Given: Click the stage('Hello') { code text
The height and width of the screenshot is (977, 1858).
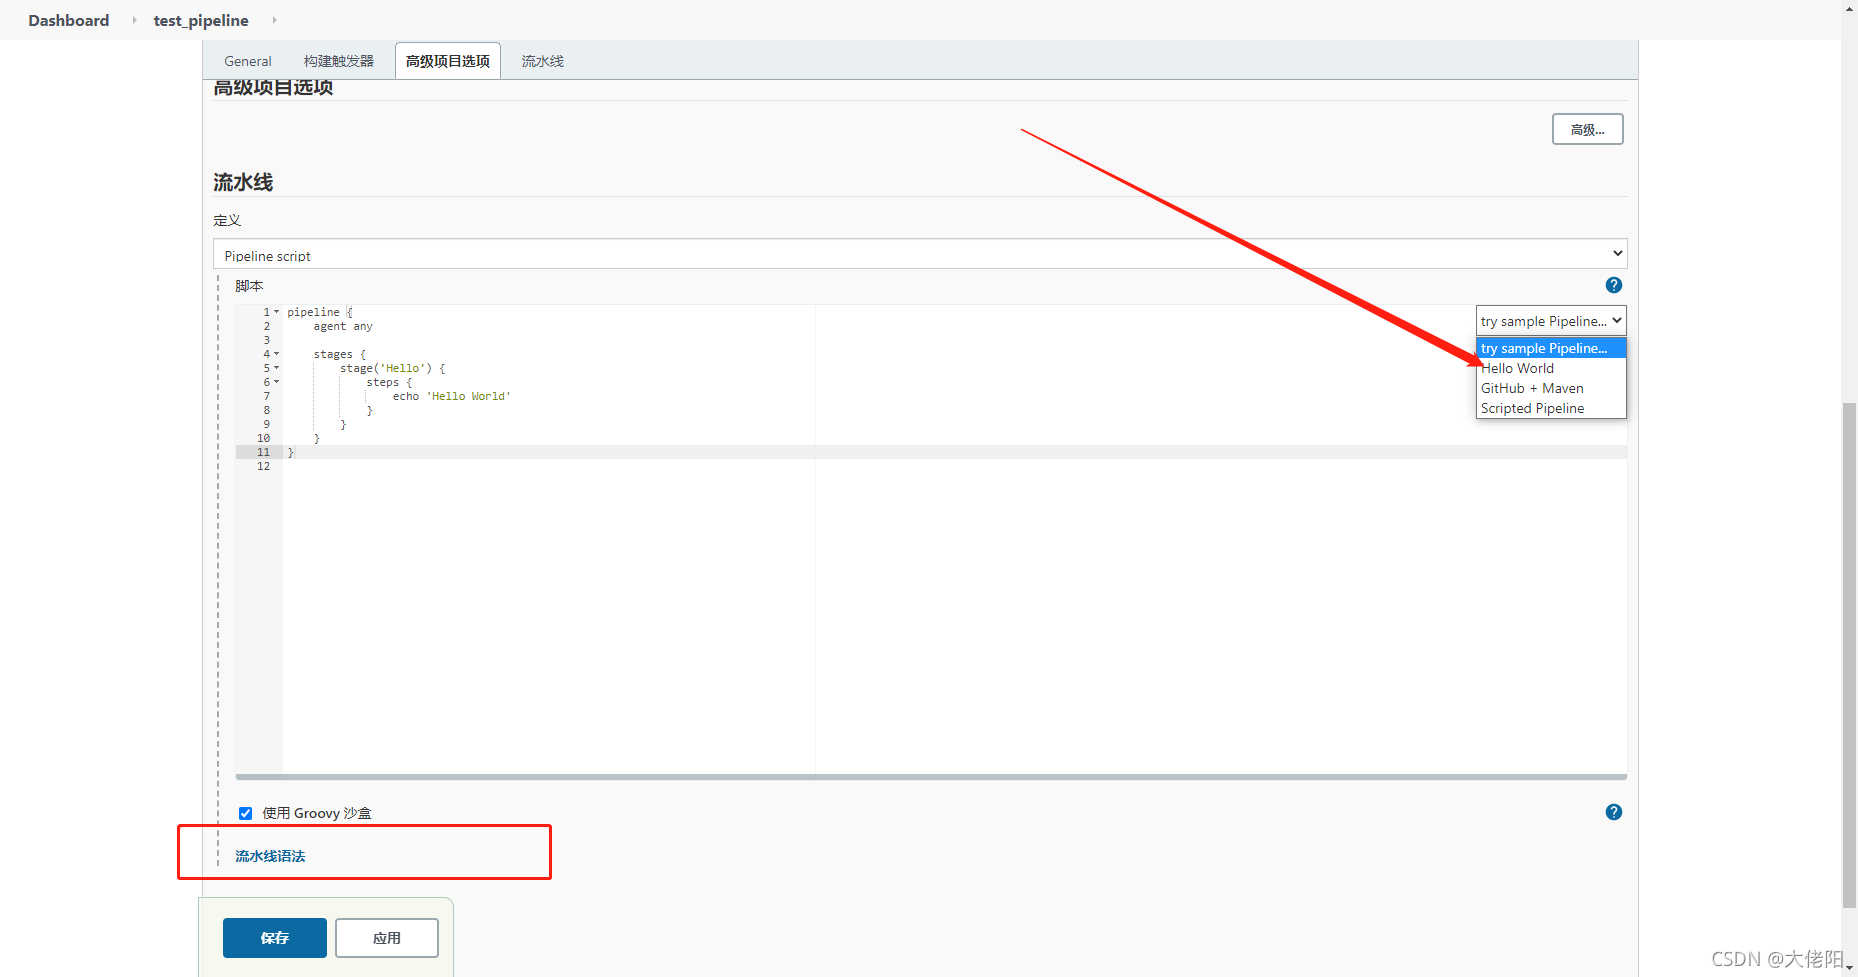Looking at the screenshot, I should [392, 368].
